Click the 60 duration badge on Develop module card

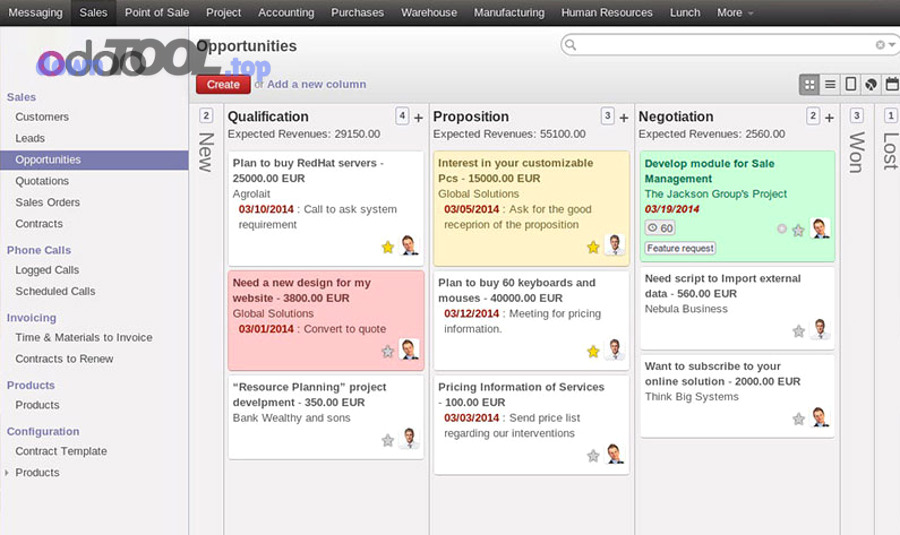click(x=660, y=228)
